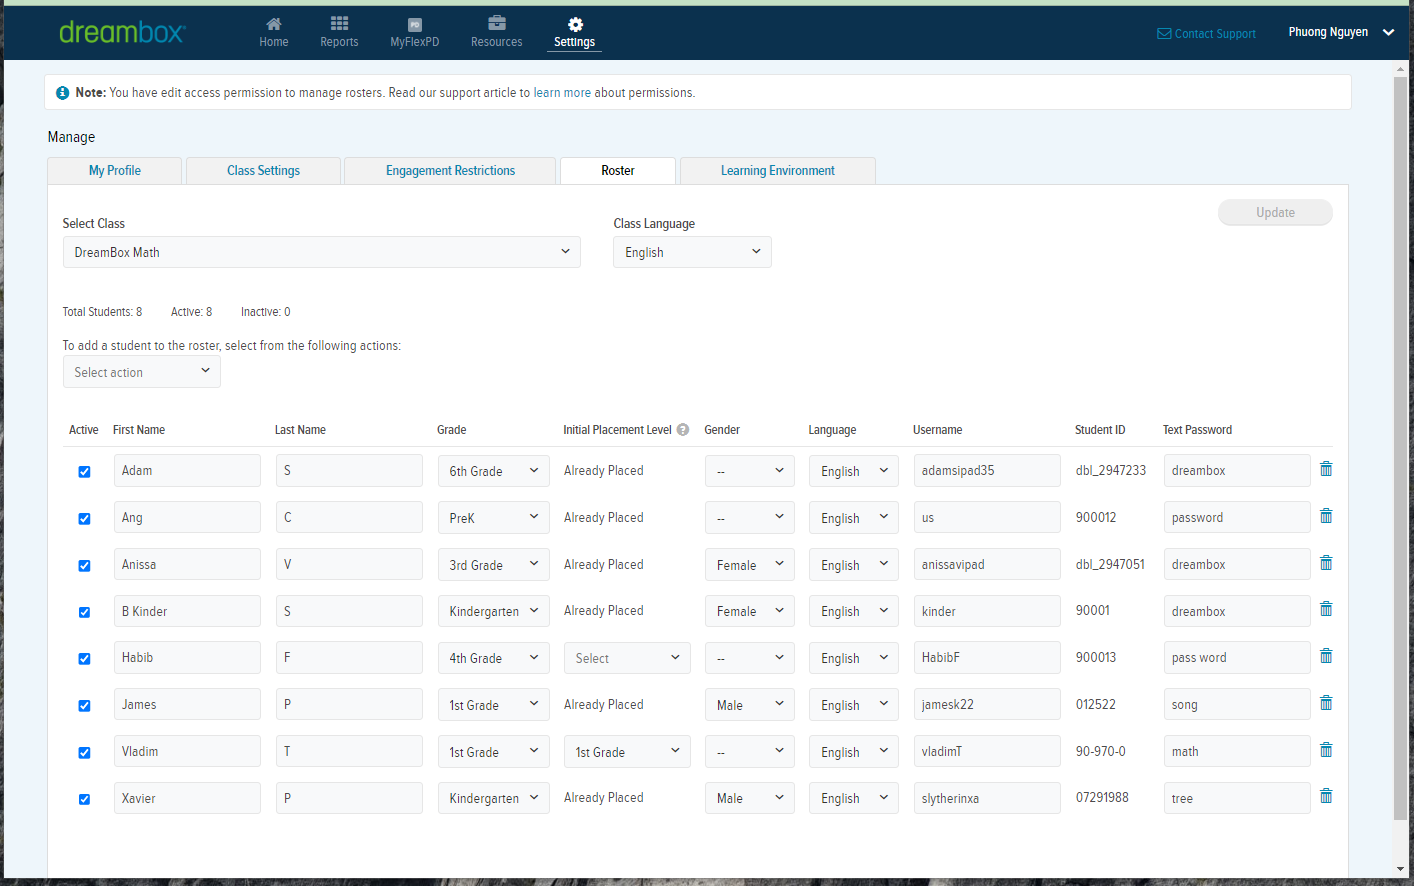The height and width of the screenshot is (886, 1414).
Task: Open the Learning Environment tab
Action: click(x=777, y=171)
